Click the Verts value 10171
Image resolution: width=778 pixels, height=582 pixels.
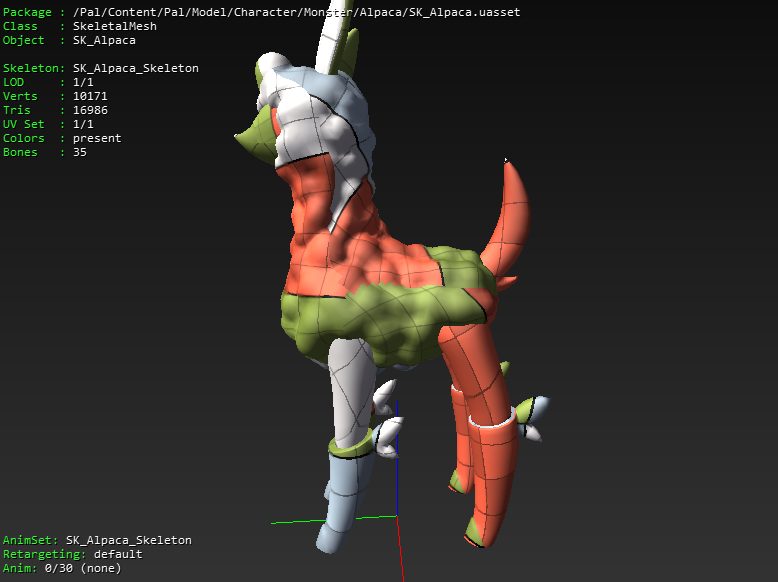click(90, 96)
